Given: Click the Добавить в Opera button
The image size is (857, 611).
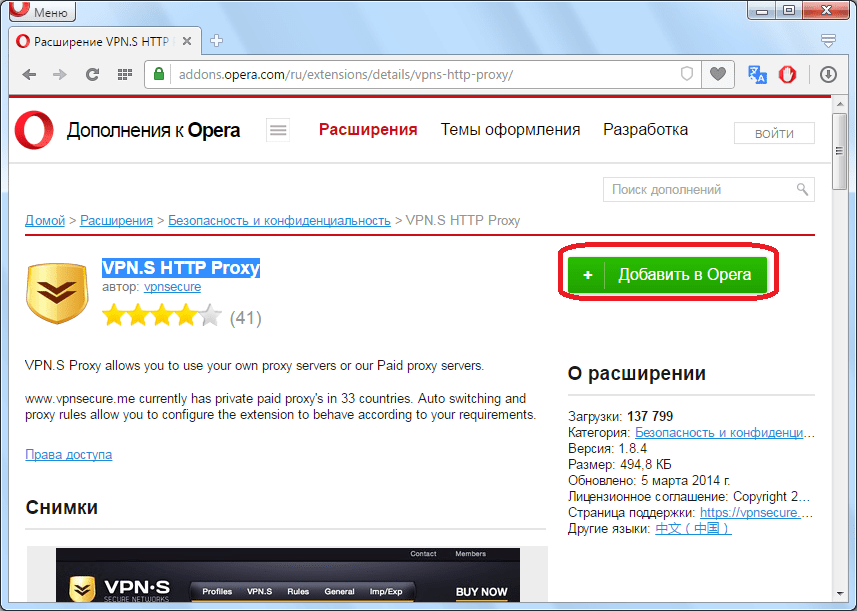Looking at the screenshot, I should [667, 274].
